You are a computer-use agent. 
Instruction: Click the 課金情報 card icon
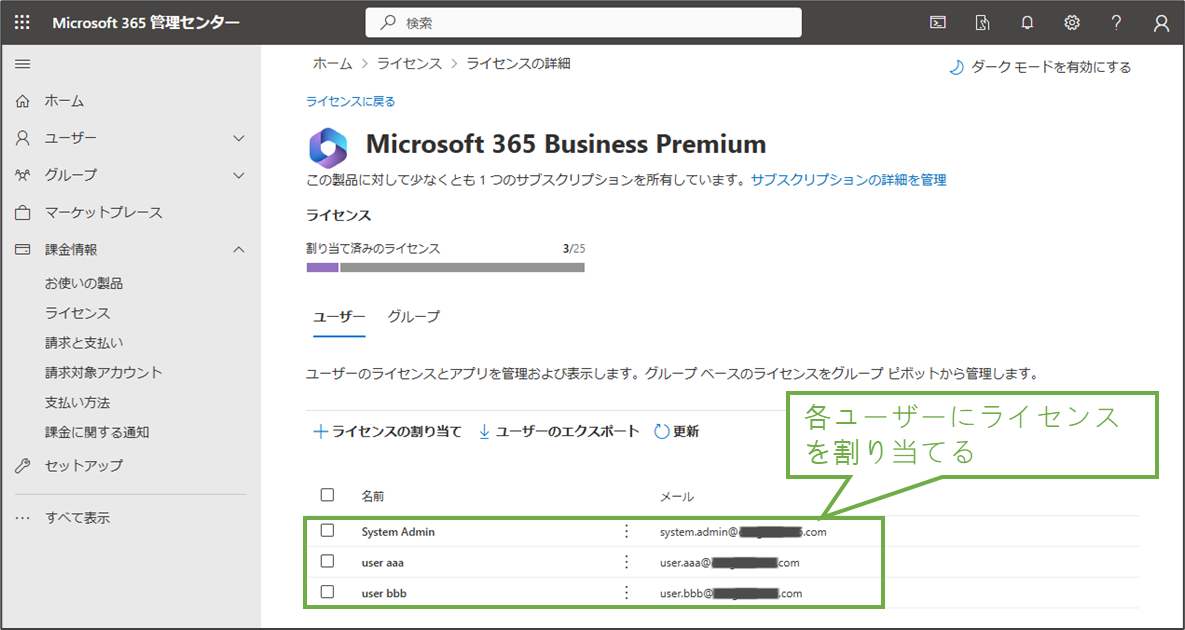23,249
